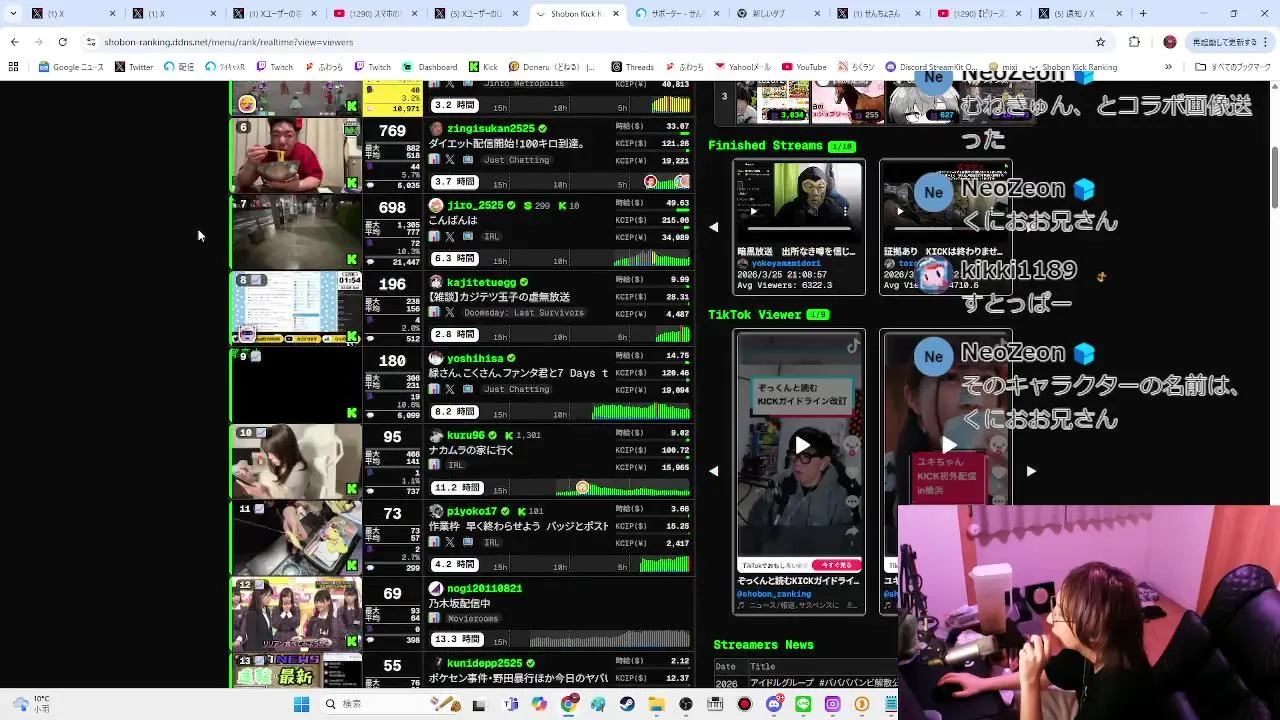
Task: Open the X icon in kajitetuegg's row
Action: pyautogui.click(x=450, y=313)
